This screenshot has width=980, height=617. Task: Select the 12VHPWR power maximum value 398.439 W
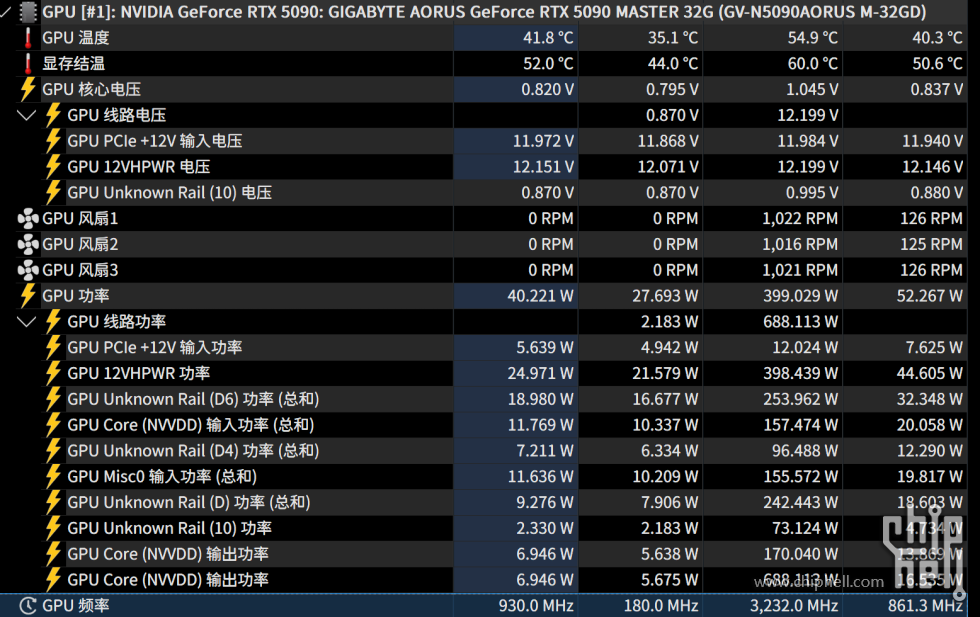click(x=801, y=373)
